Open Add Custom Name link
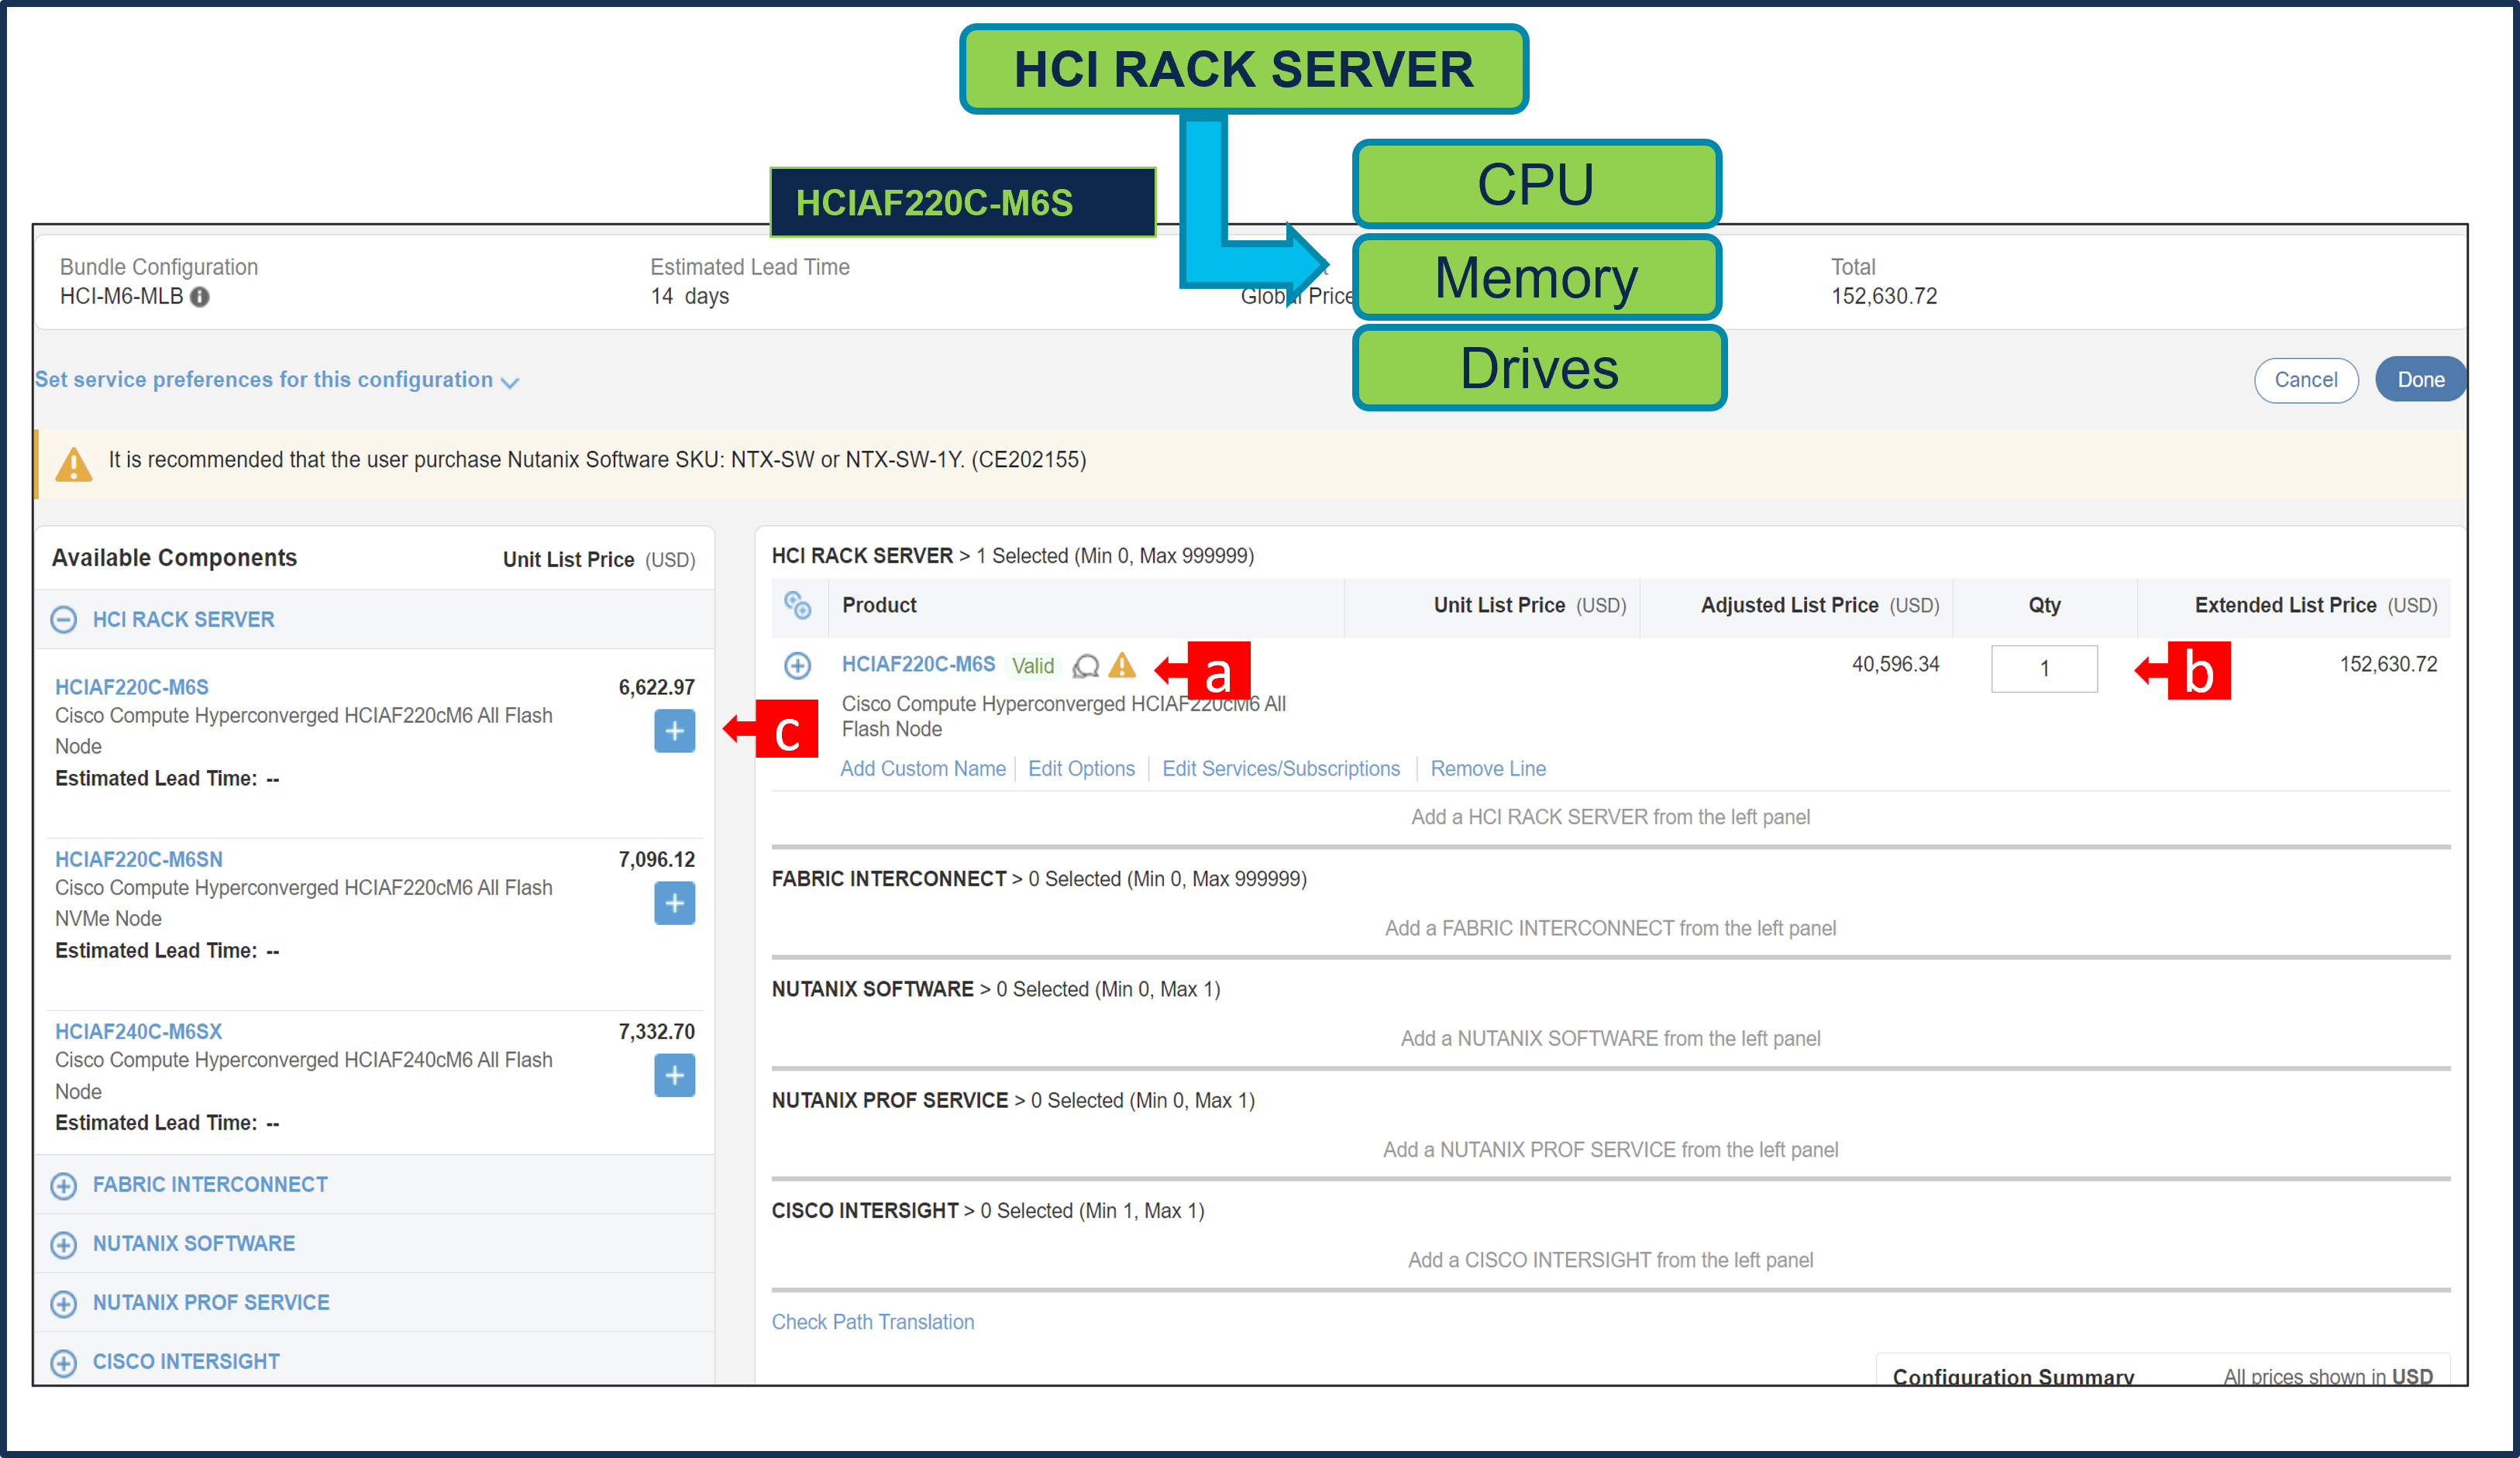Image resolution: width=2520 pixels, height=1458 pixels. click(923, 769)
